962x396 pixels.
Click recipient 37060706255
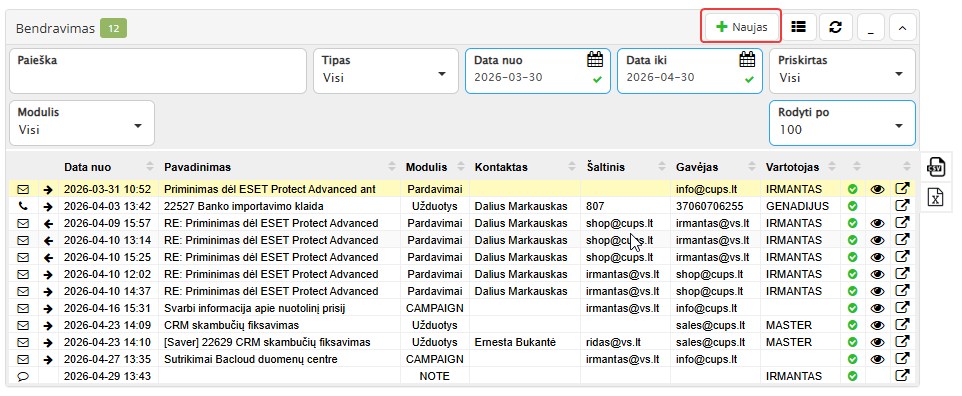(x=709, y=206)
